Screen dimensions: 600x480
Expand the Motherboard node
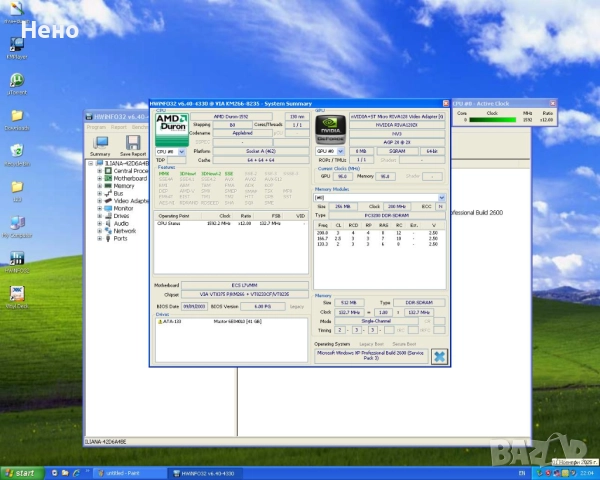coord(99,178)
